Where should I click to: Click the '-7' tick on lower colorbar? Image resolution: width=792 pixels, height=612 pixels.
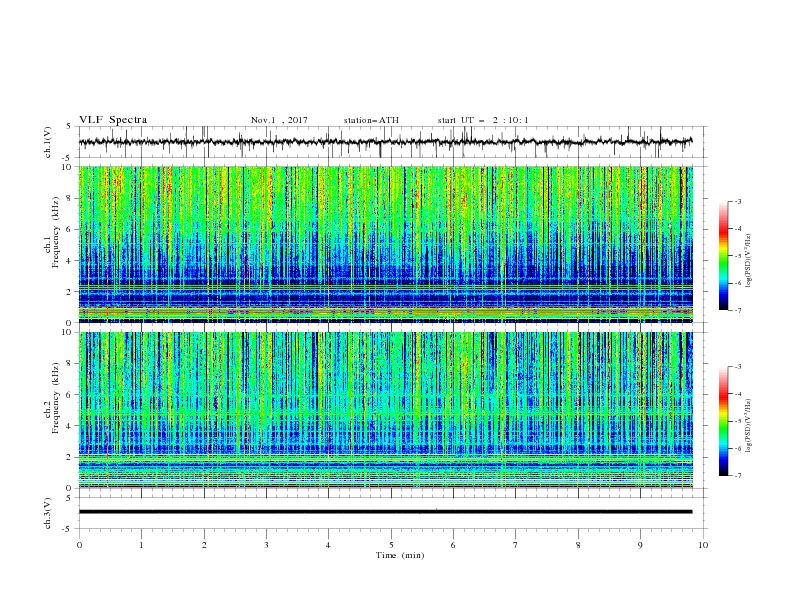point(737,475)
